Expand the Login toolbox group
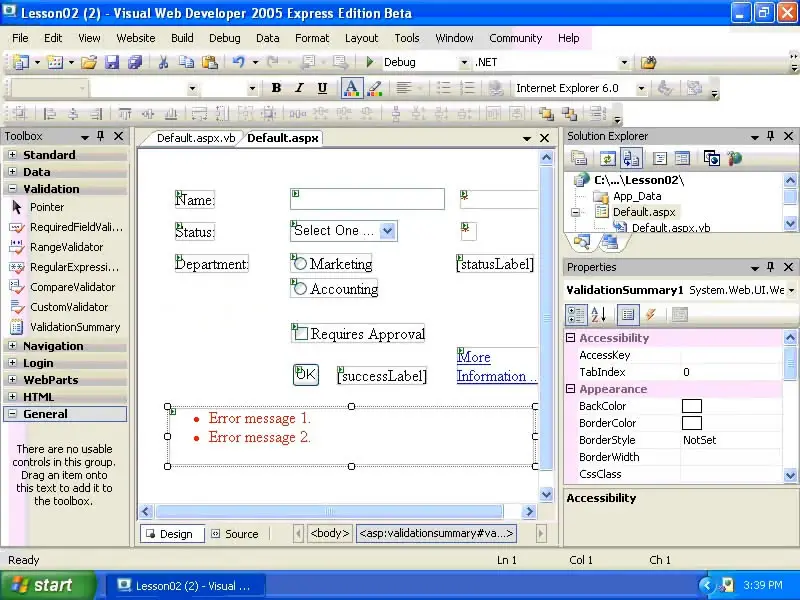The width and height of the screenshot is (800, 600). [12, 363]
